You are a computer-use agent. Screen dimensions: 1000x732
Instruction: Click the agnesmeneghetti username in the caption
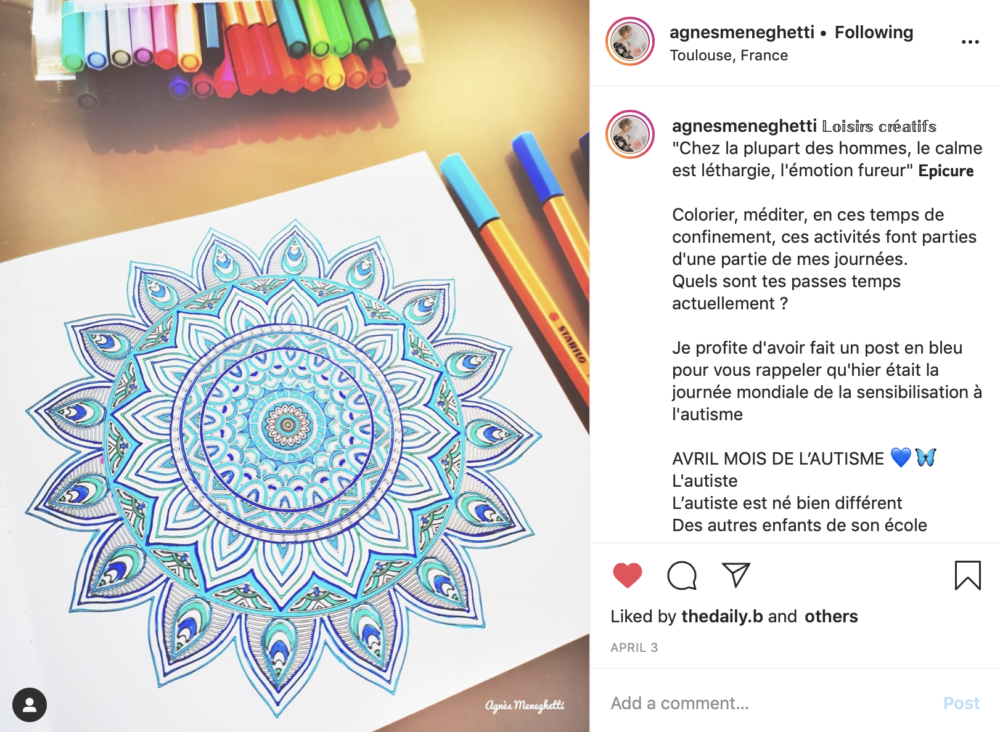[744, 126]
